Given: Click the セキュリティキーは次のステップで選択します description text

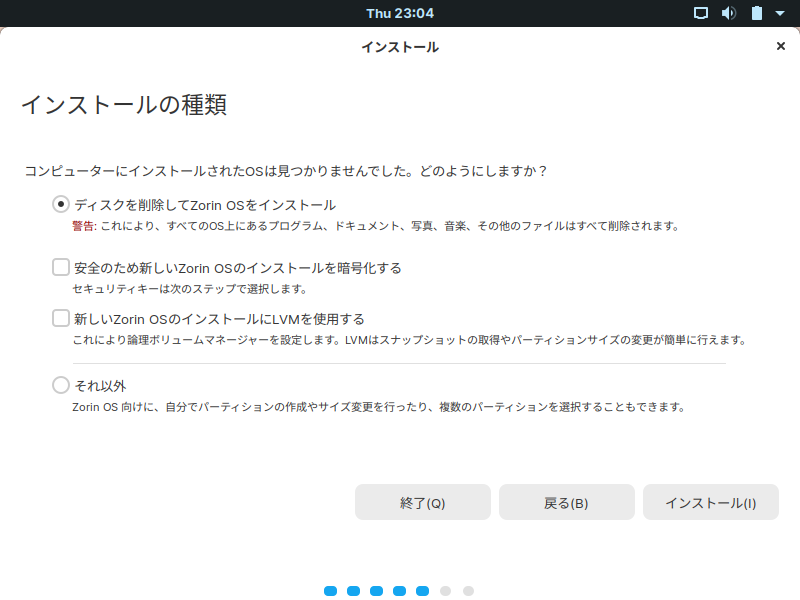Looking at the screenshot, I should (190, 289).
